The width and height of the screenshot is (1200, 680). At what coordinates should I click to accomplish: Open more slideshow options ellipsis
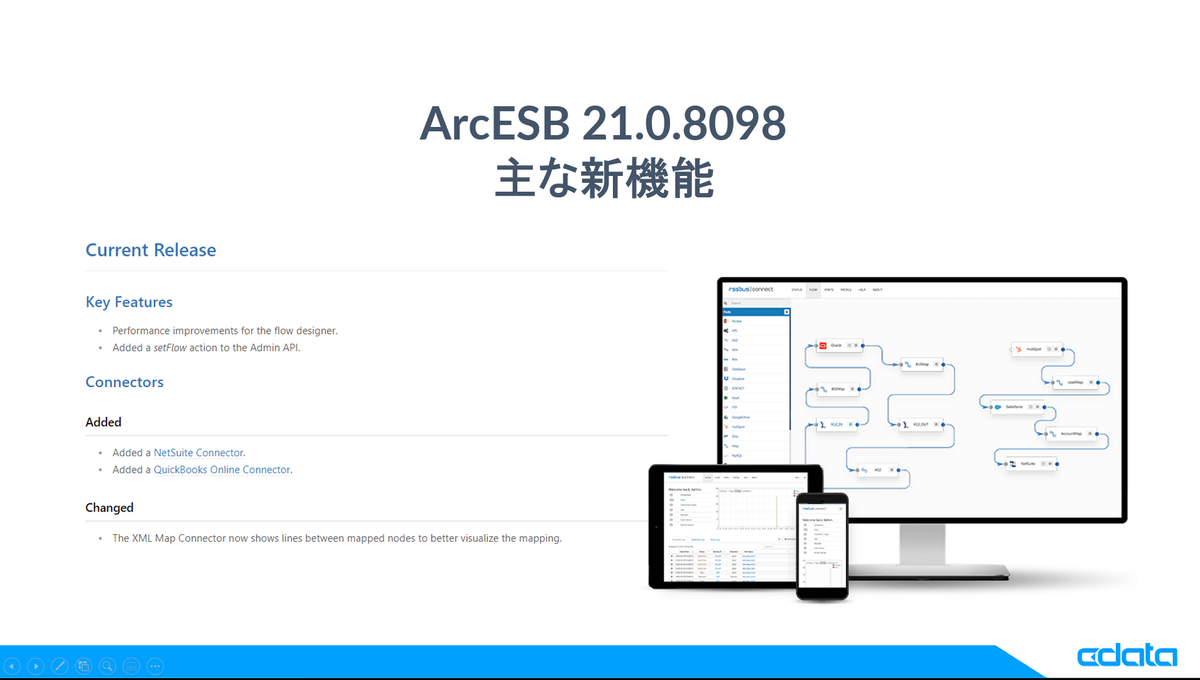tap(155, 665)
